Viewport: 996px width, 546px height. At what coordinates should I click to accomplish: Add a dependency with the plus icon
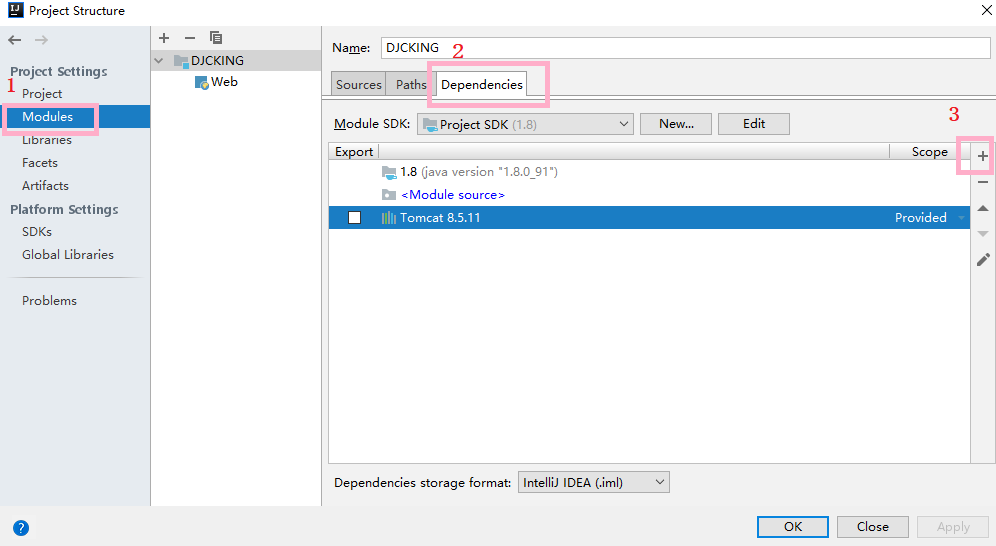click(x=983, y=156)
